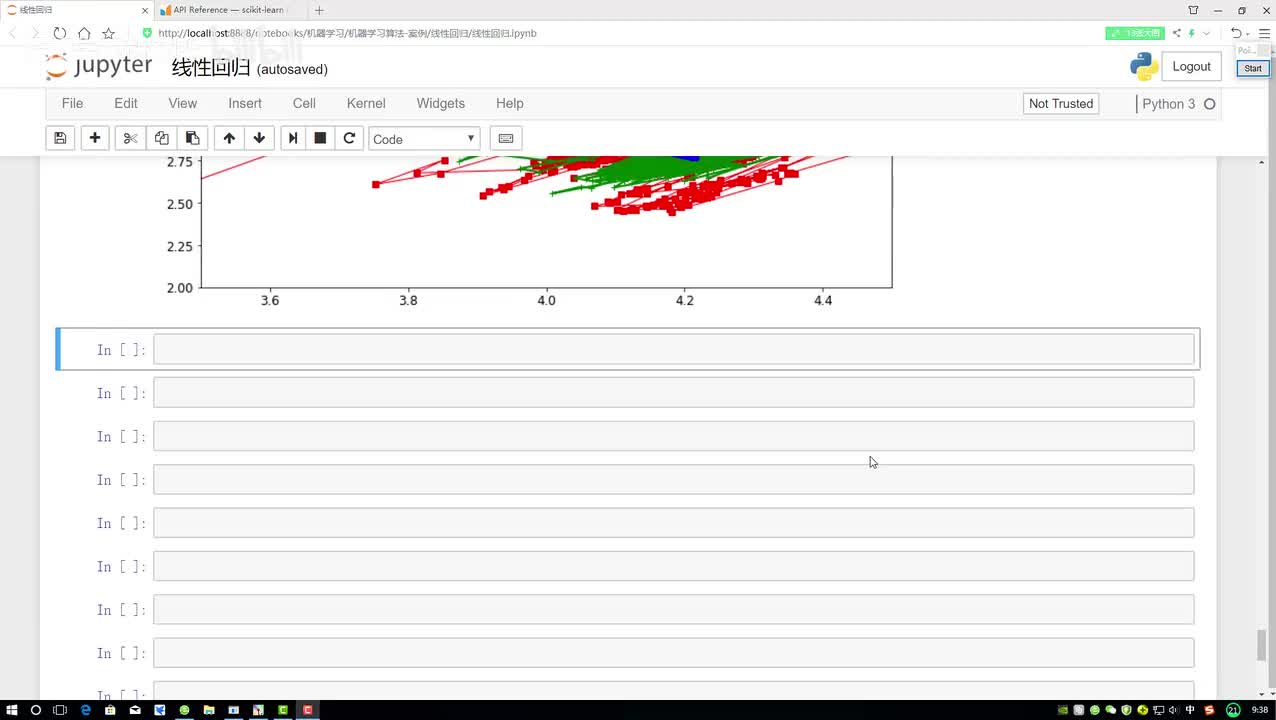Click the Python logo icon in the header
The width and height of the screenshot is (1276, 720).
pos(1144,67)
